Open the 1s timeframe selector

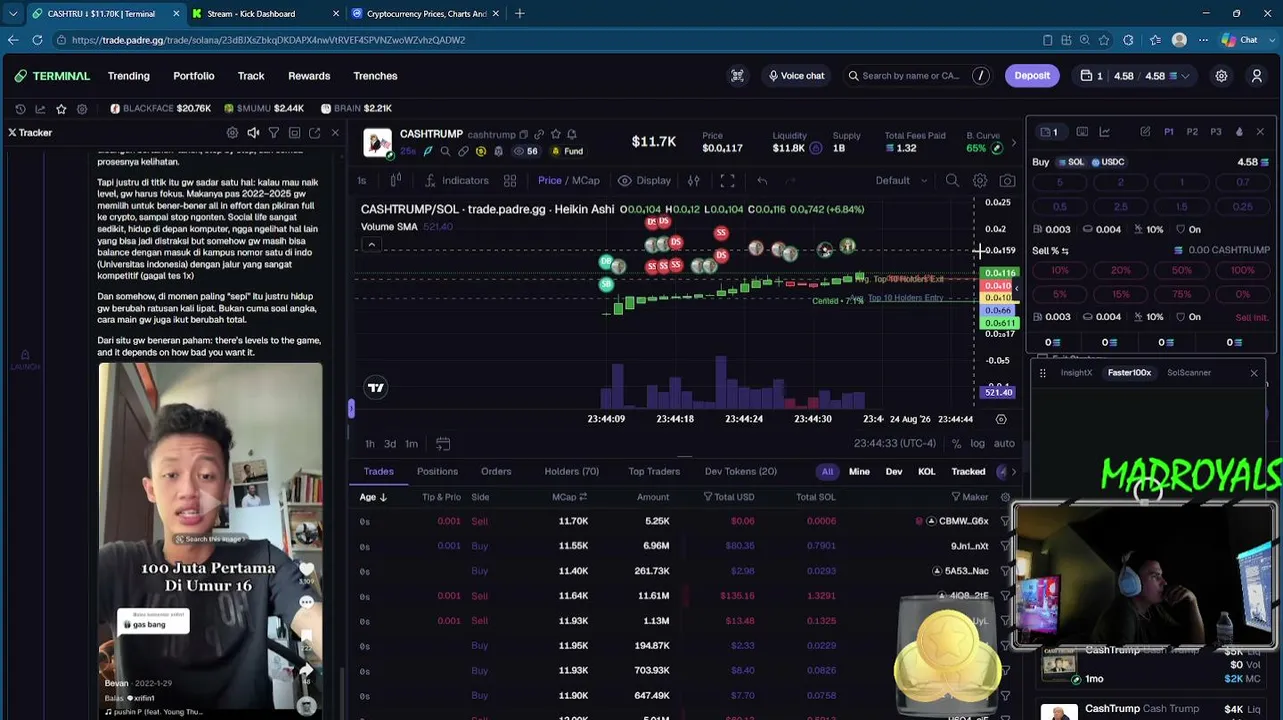(x=362, y=181)
